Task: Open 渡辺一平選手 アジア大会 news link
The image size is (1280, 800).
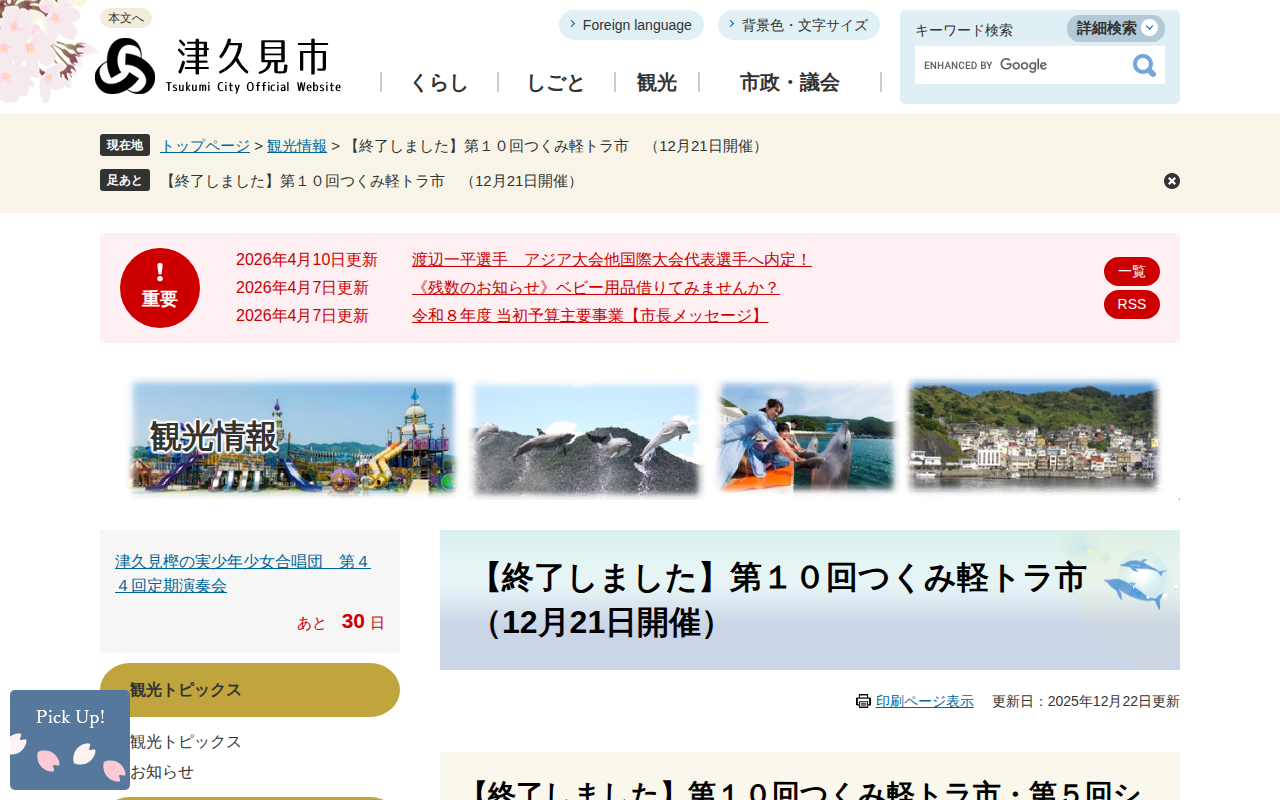Action: click(x=612, y=260)
